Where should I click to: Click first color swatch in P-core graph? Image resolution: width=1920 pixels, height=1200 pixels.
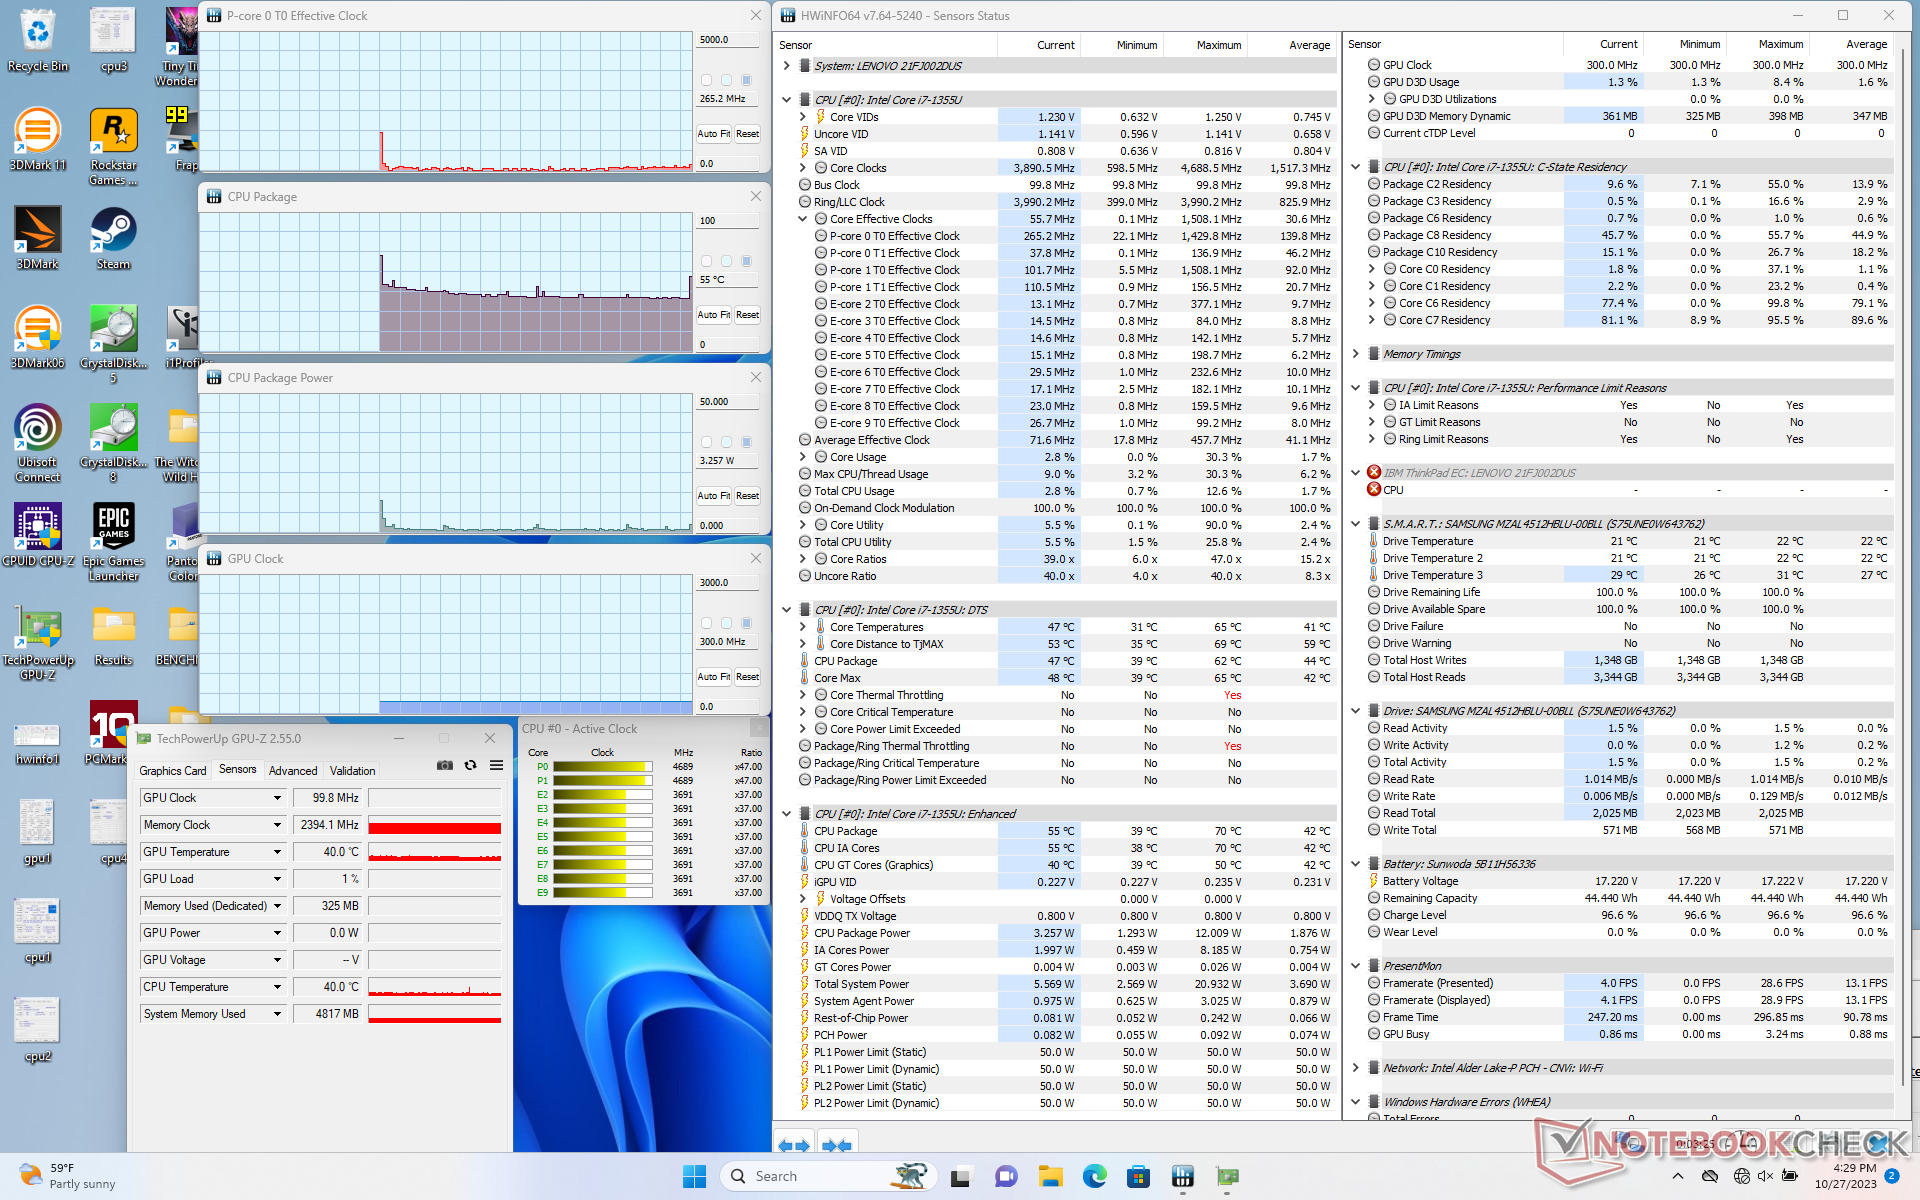click(707, 80)
